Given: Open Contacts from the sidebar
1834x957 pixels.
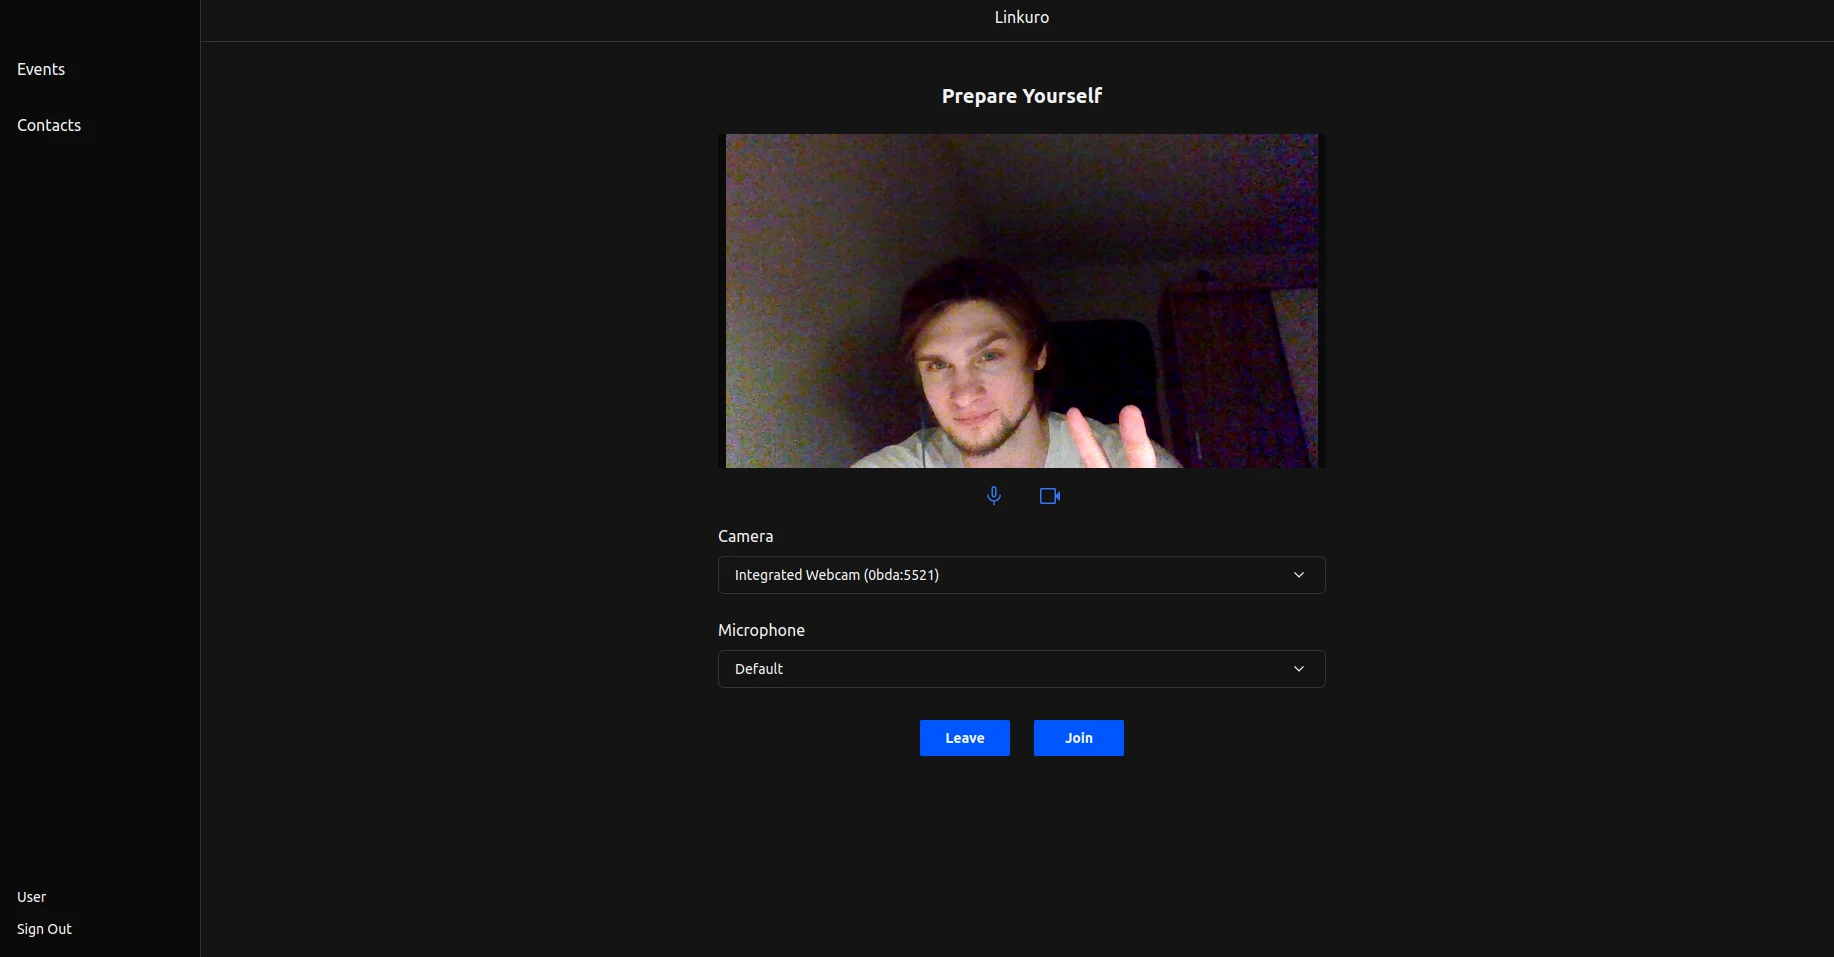Looking at the screenshot, I should click(49, 125).
